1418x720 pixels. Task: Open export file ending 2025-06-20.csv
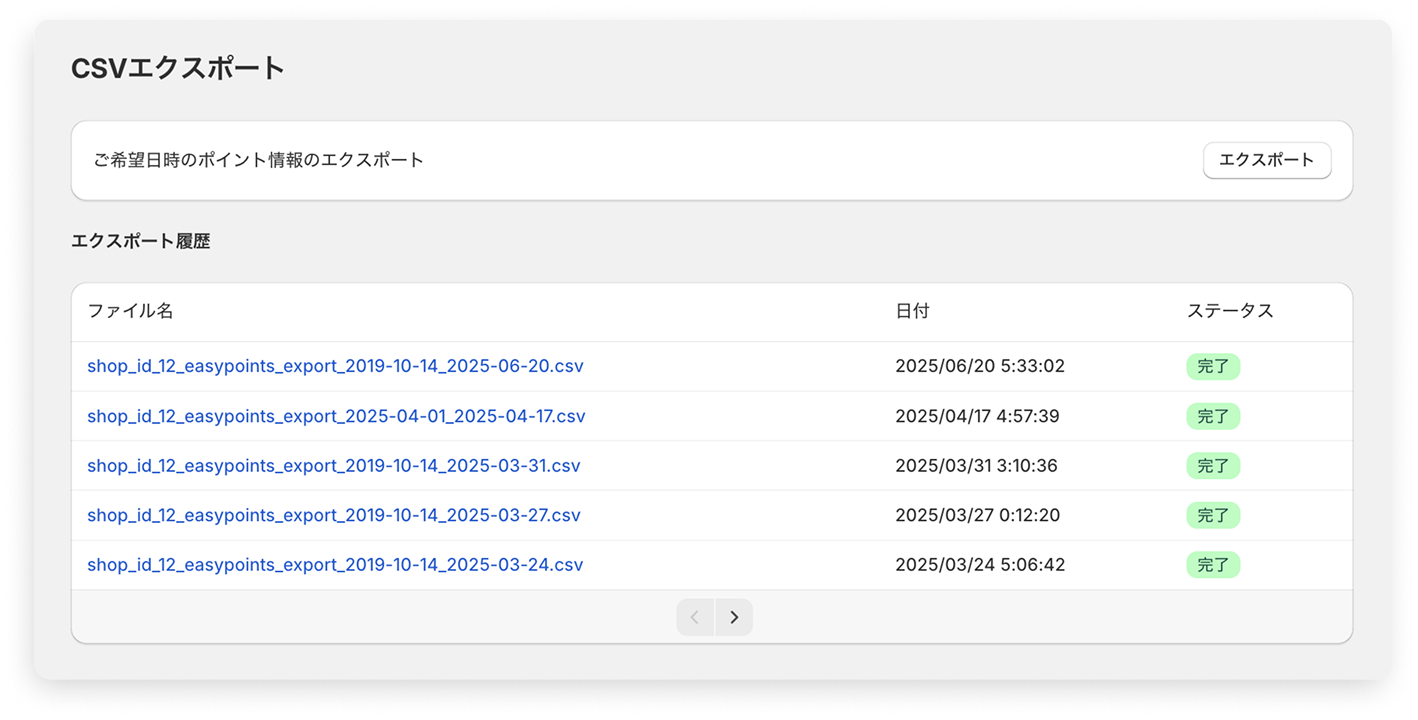click(x=335, y=366)
